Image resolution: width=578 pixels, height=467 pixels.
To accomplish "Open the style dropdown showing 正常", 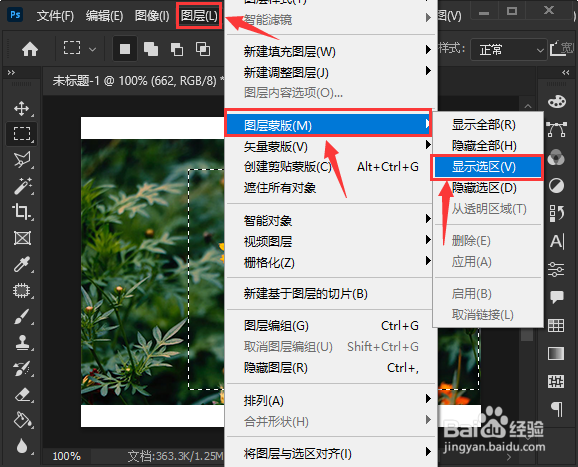I will 509,49.
